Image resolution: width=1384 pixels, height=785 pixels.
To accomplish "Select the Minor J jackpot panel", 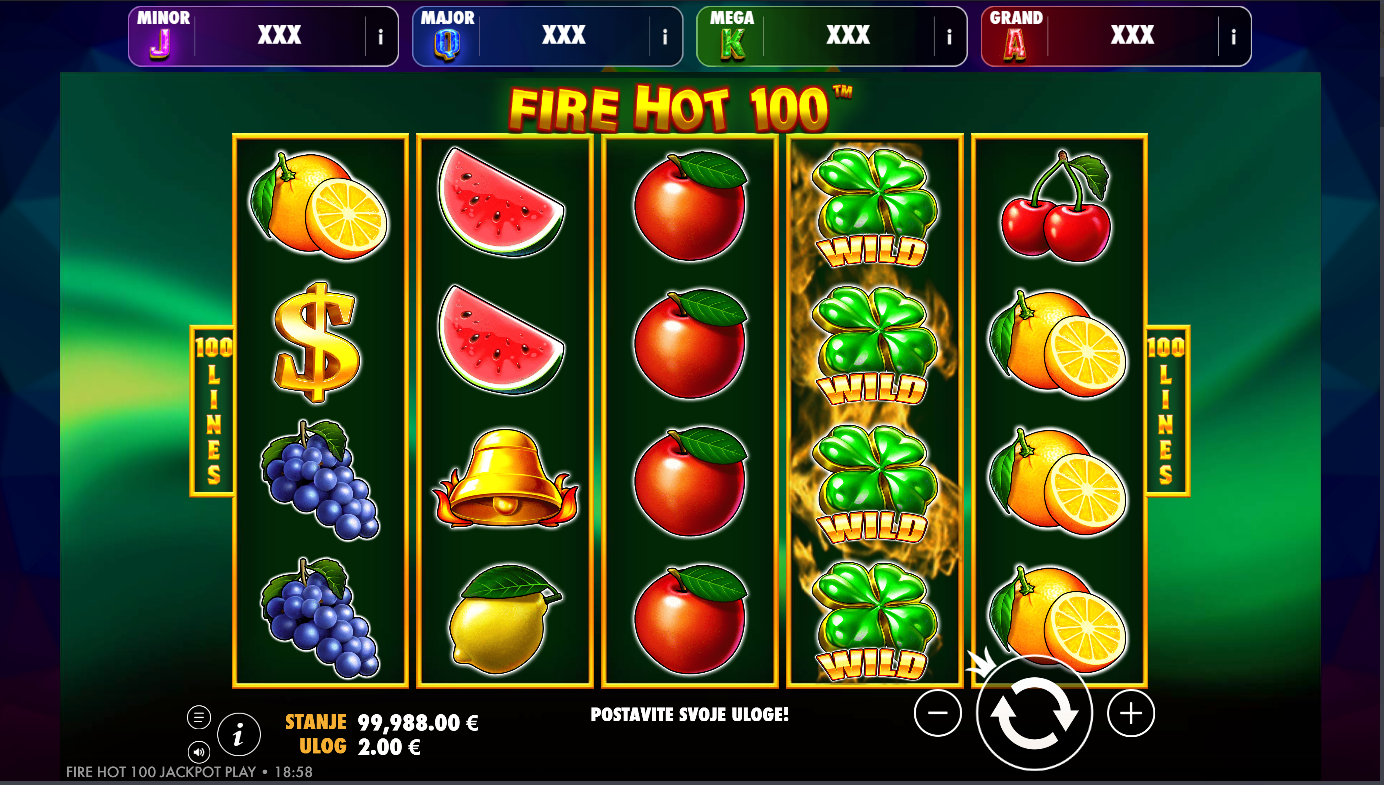I will (263, 37).
